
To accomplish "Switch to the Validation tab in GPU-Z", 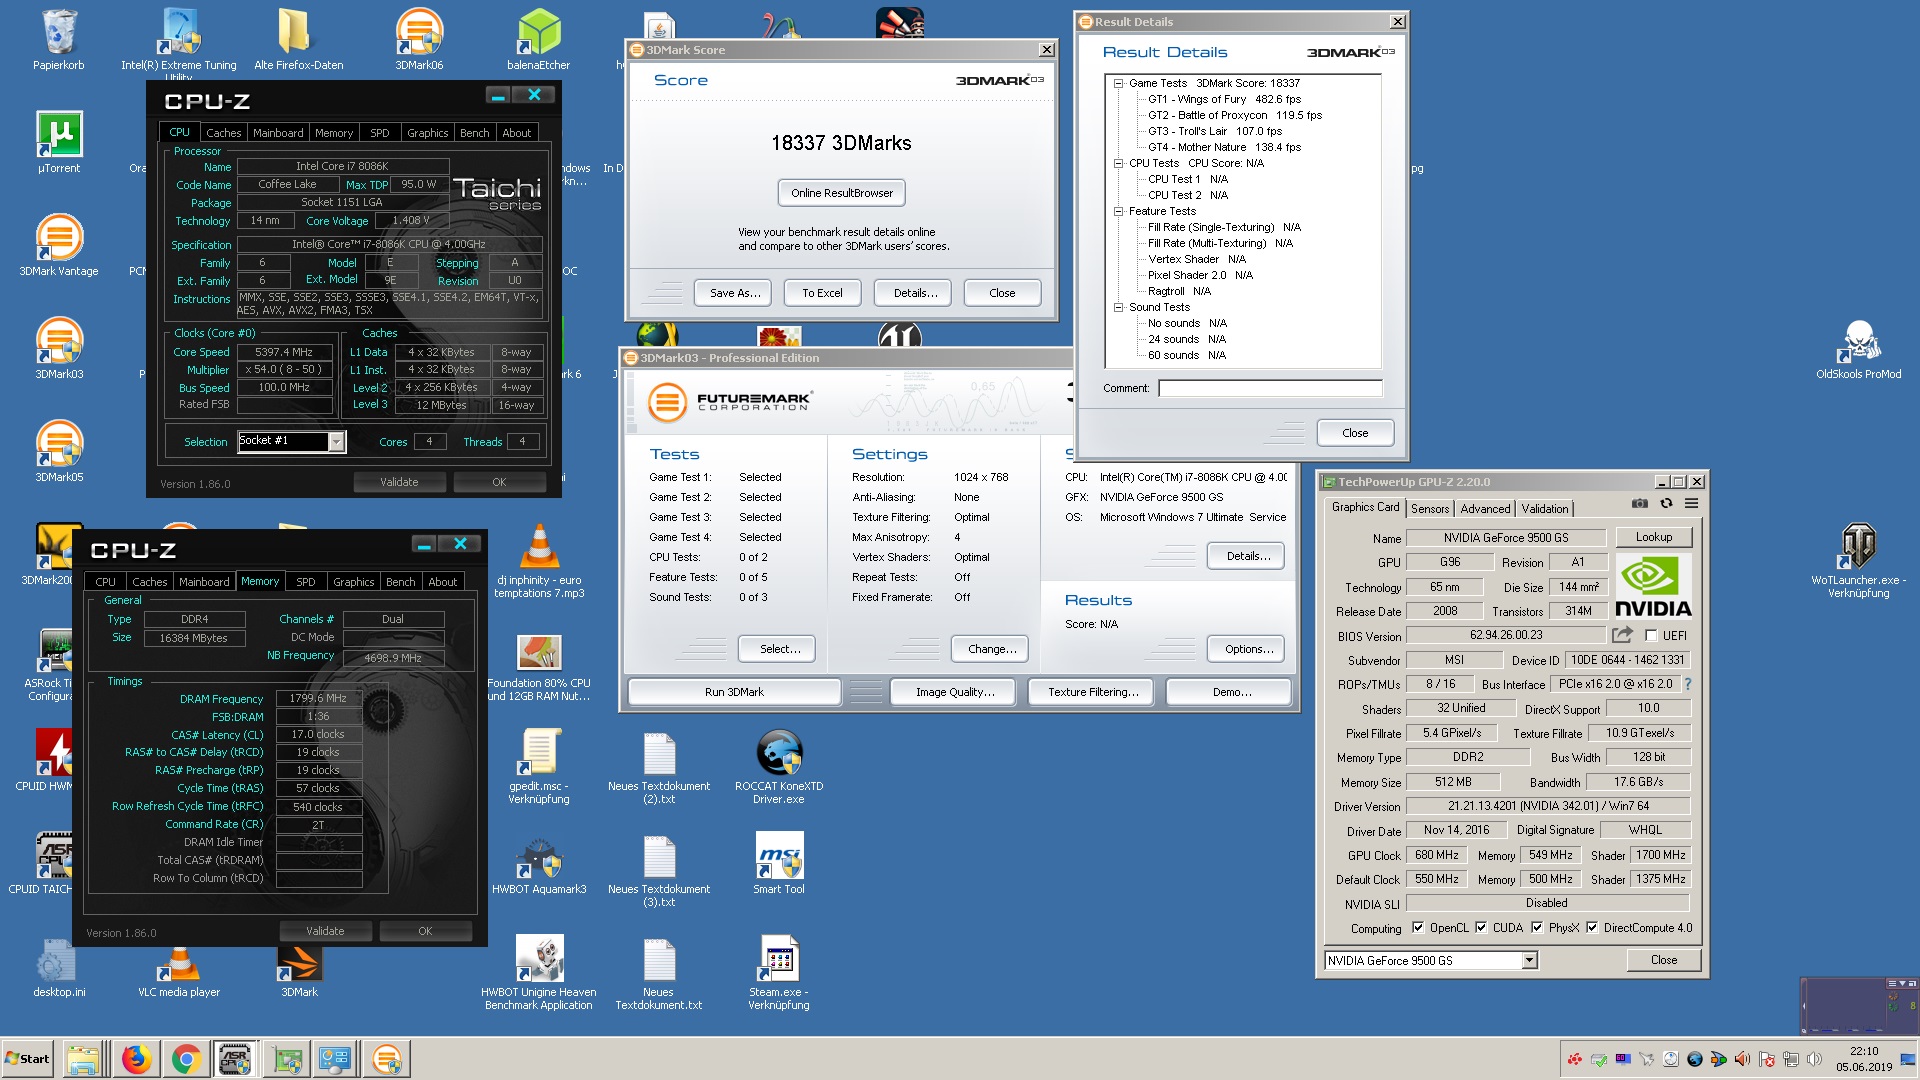I will click(1545, 509).
